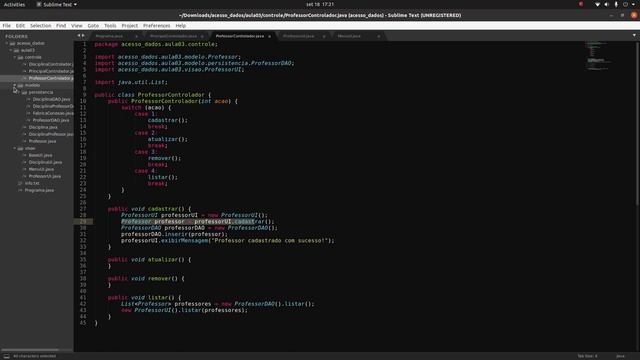Open the clock and calendar panel
The width and height of the screenshot is (640, 360).
320,4
